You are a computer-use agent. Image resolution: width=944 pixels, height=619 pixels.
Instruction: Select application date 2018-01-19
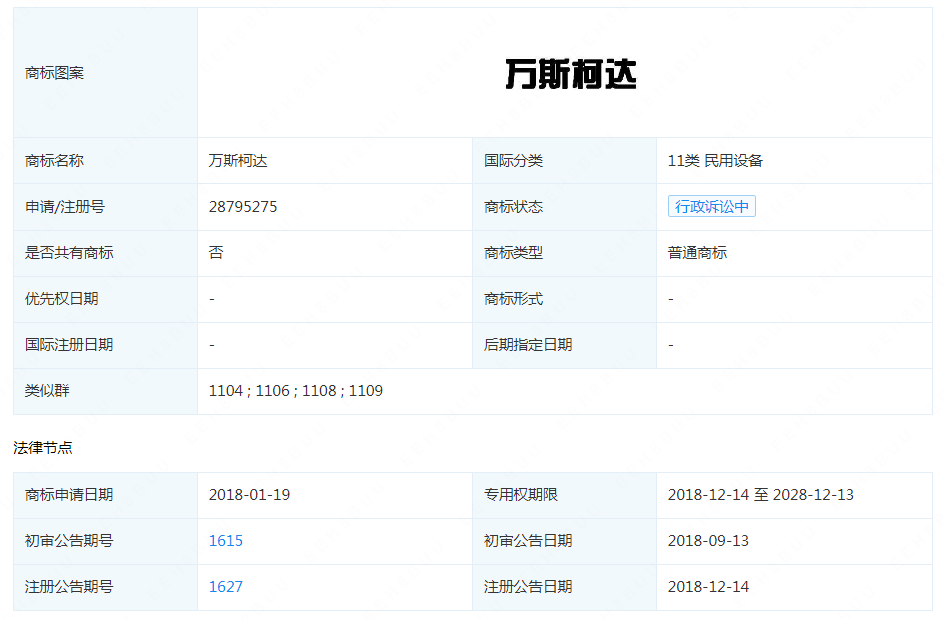click(x=249, y=494)
